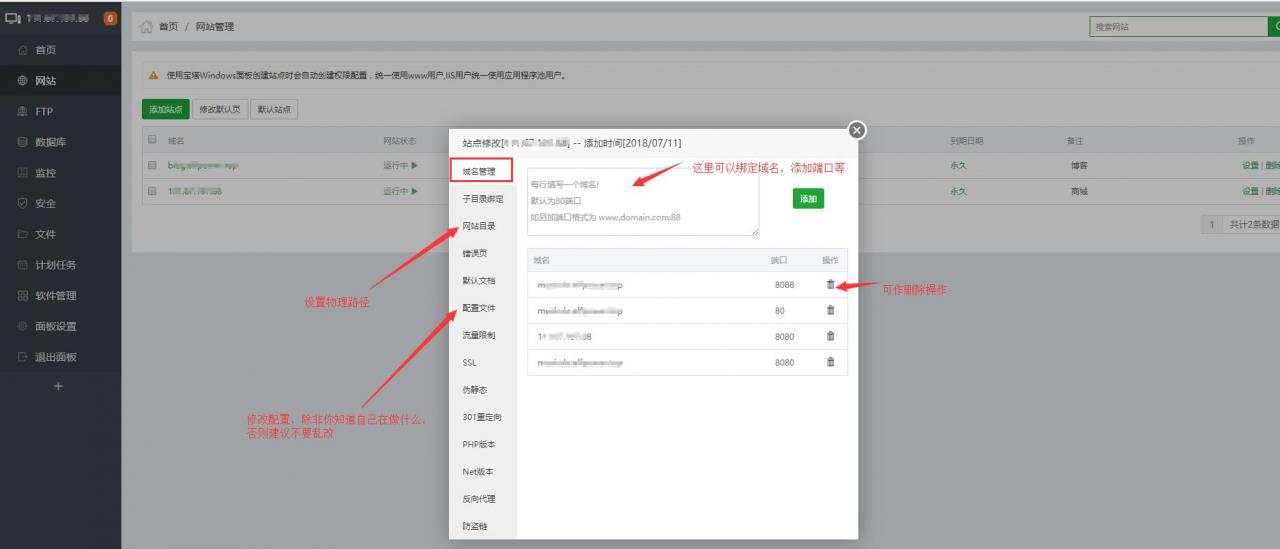Toggle 运行中 status of the 商城 site

400,190
